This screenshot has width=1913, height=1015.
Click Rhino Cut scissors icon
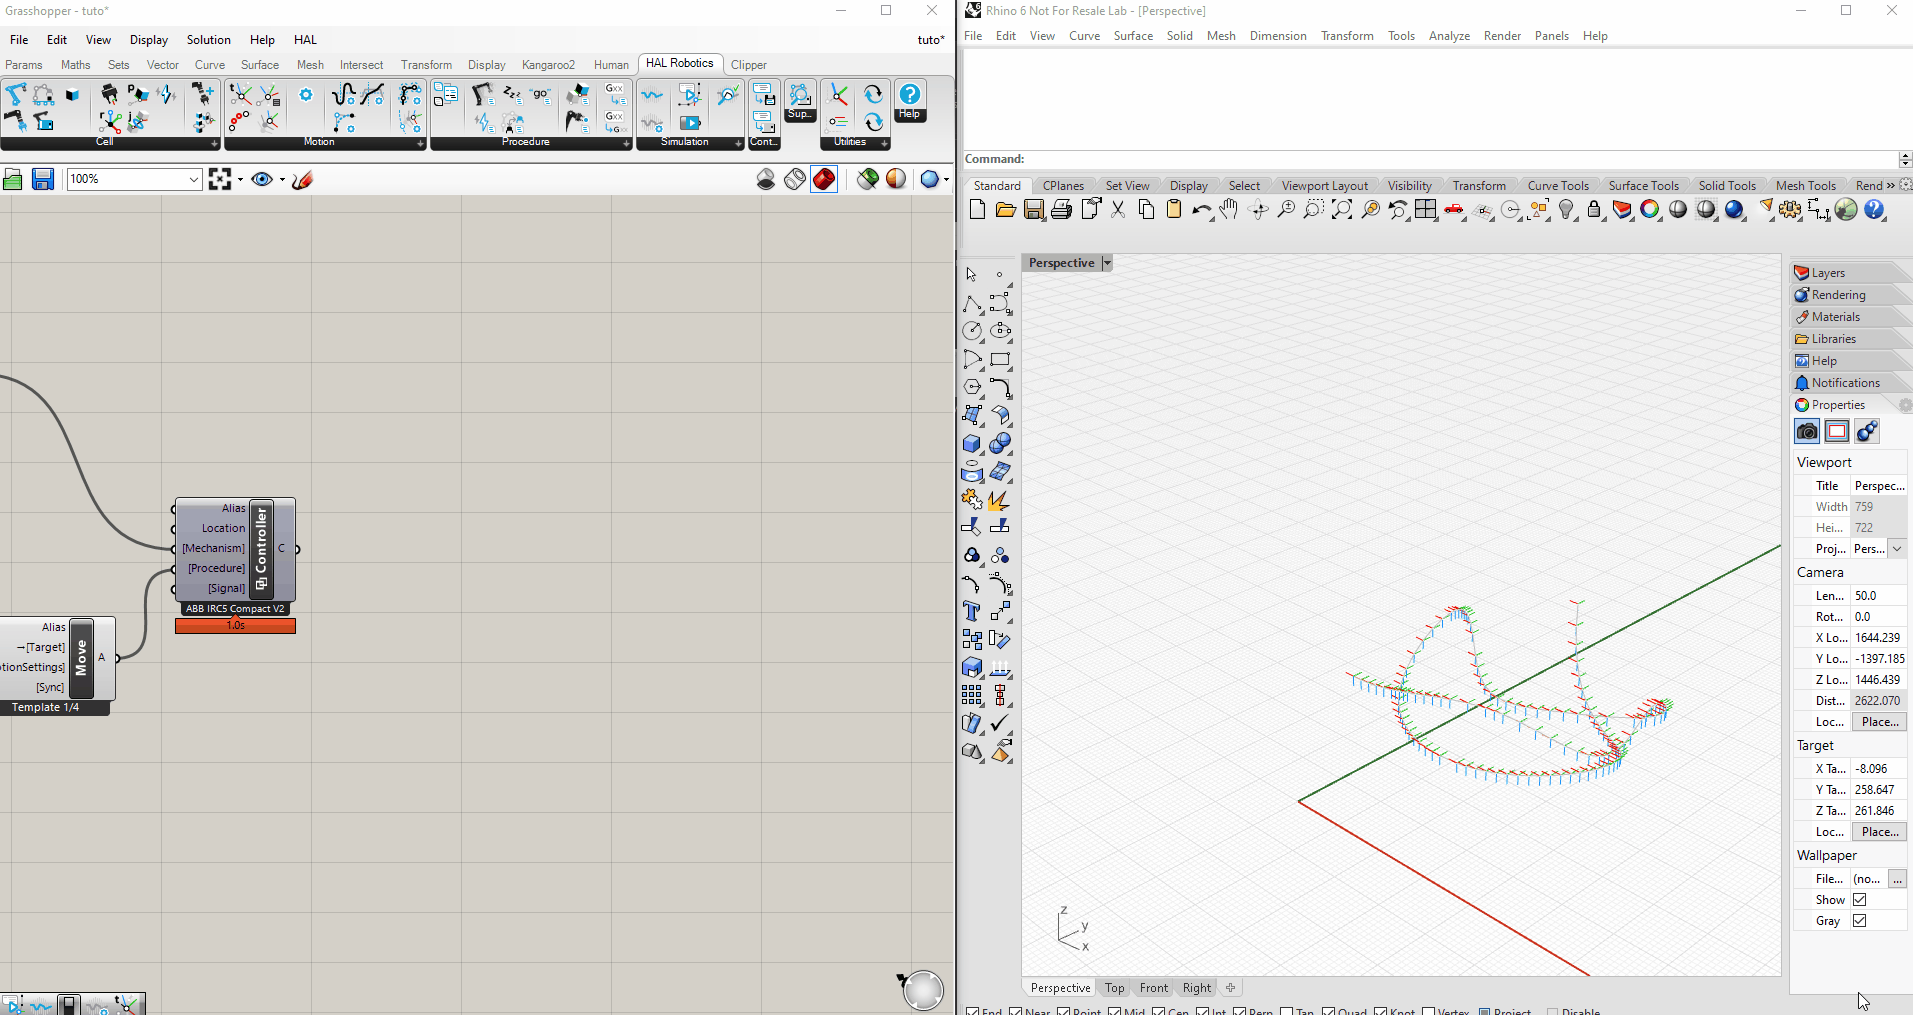tap(1118, 209)
